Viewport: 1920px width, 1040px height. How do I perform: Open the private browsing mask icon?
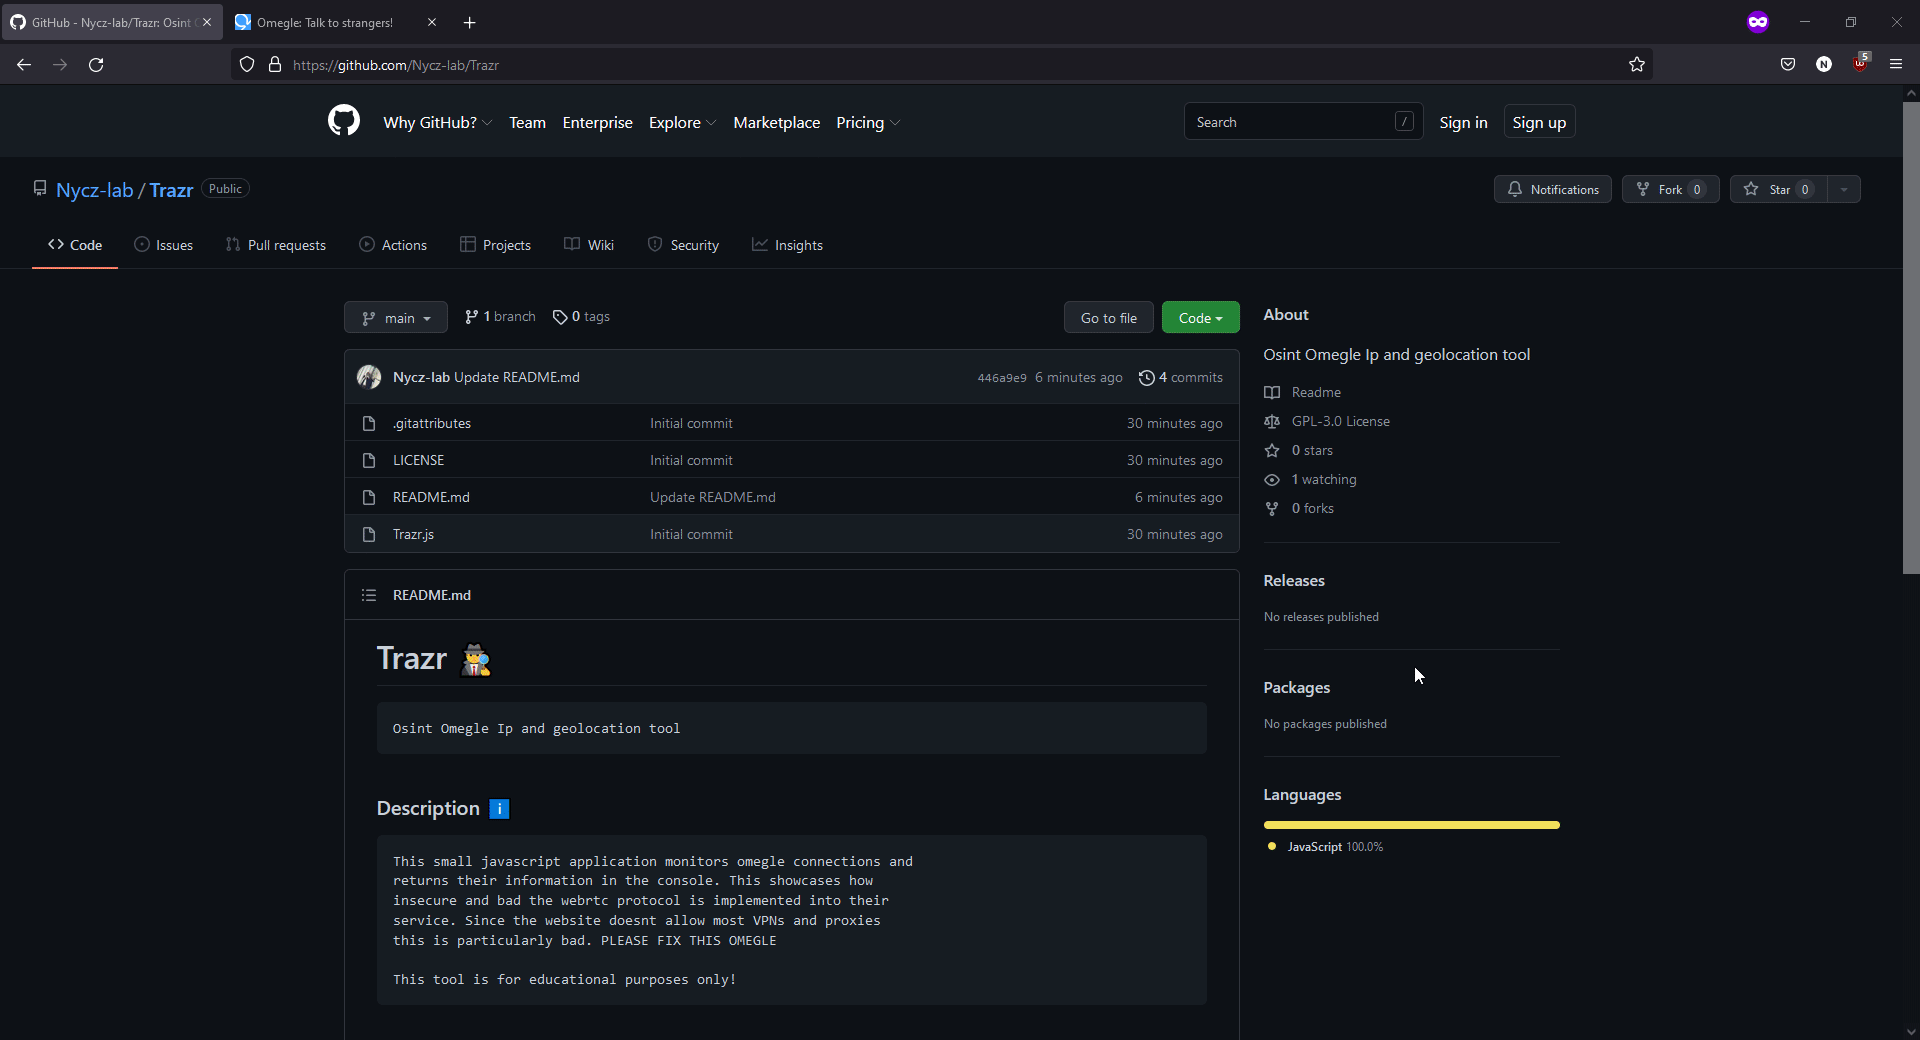coord(1758,22)
